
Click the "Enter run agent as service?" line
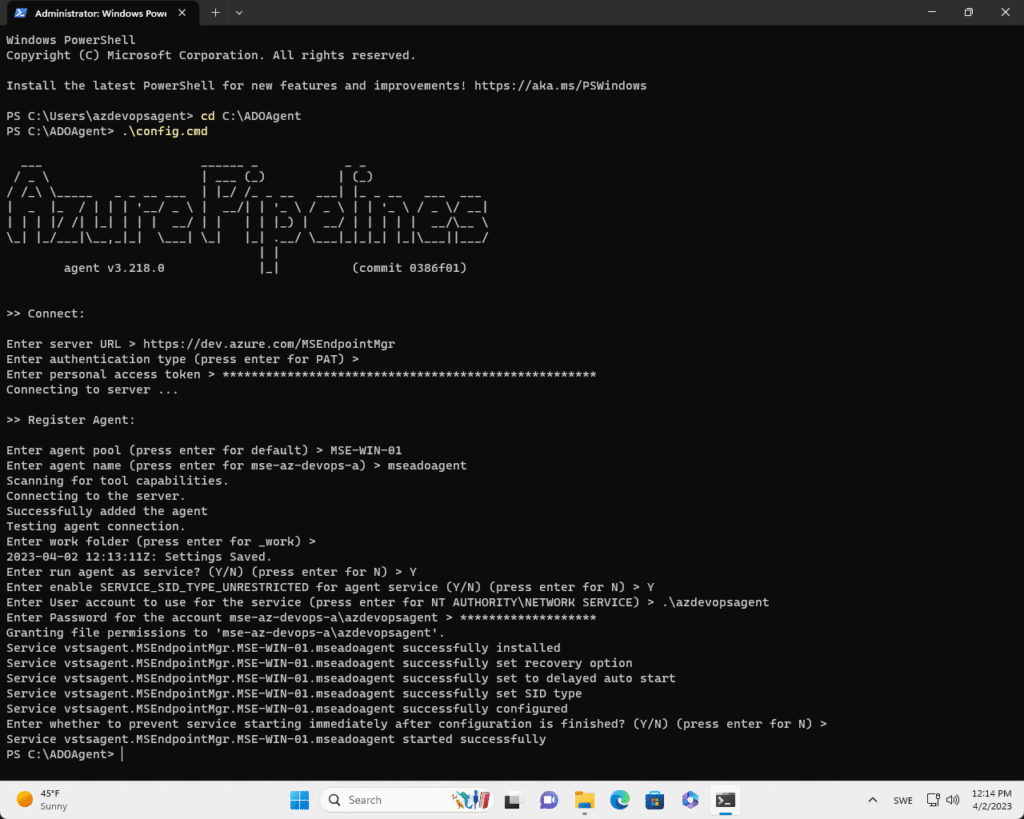pos(211,571)
